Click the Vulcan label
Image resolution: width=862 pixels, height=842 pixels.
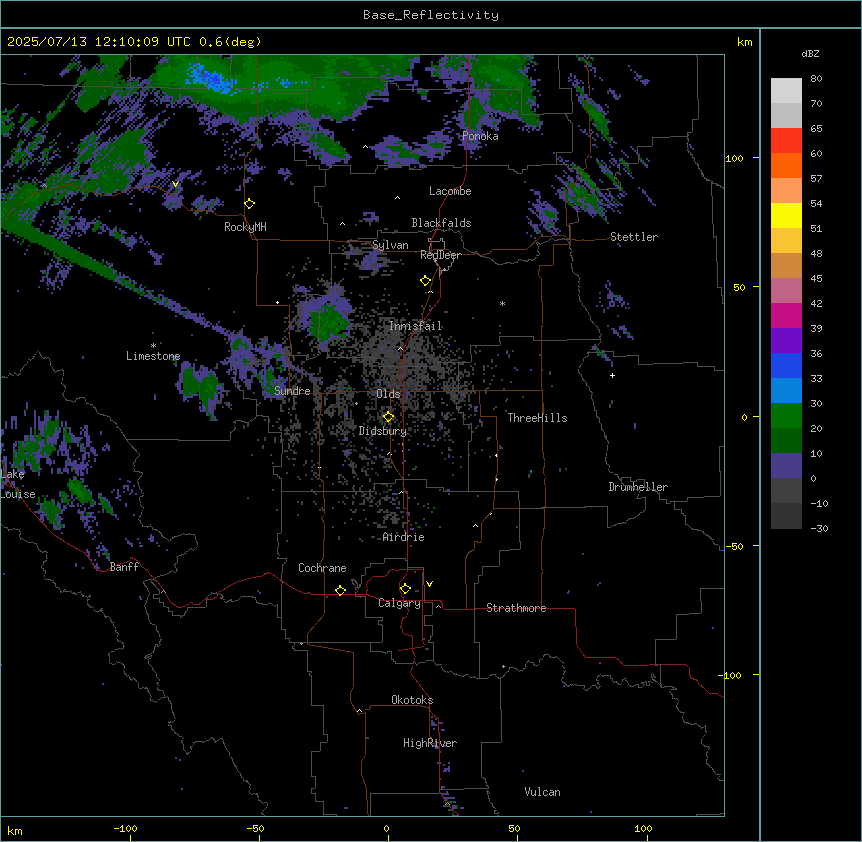[x=543, y=792]
